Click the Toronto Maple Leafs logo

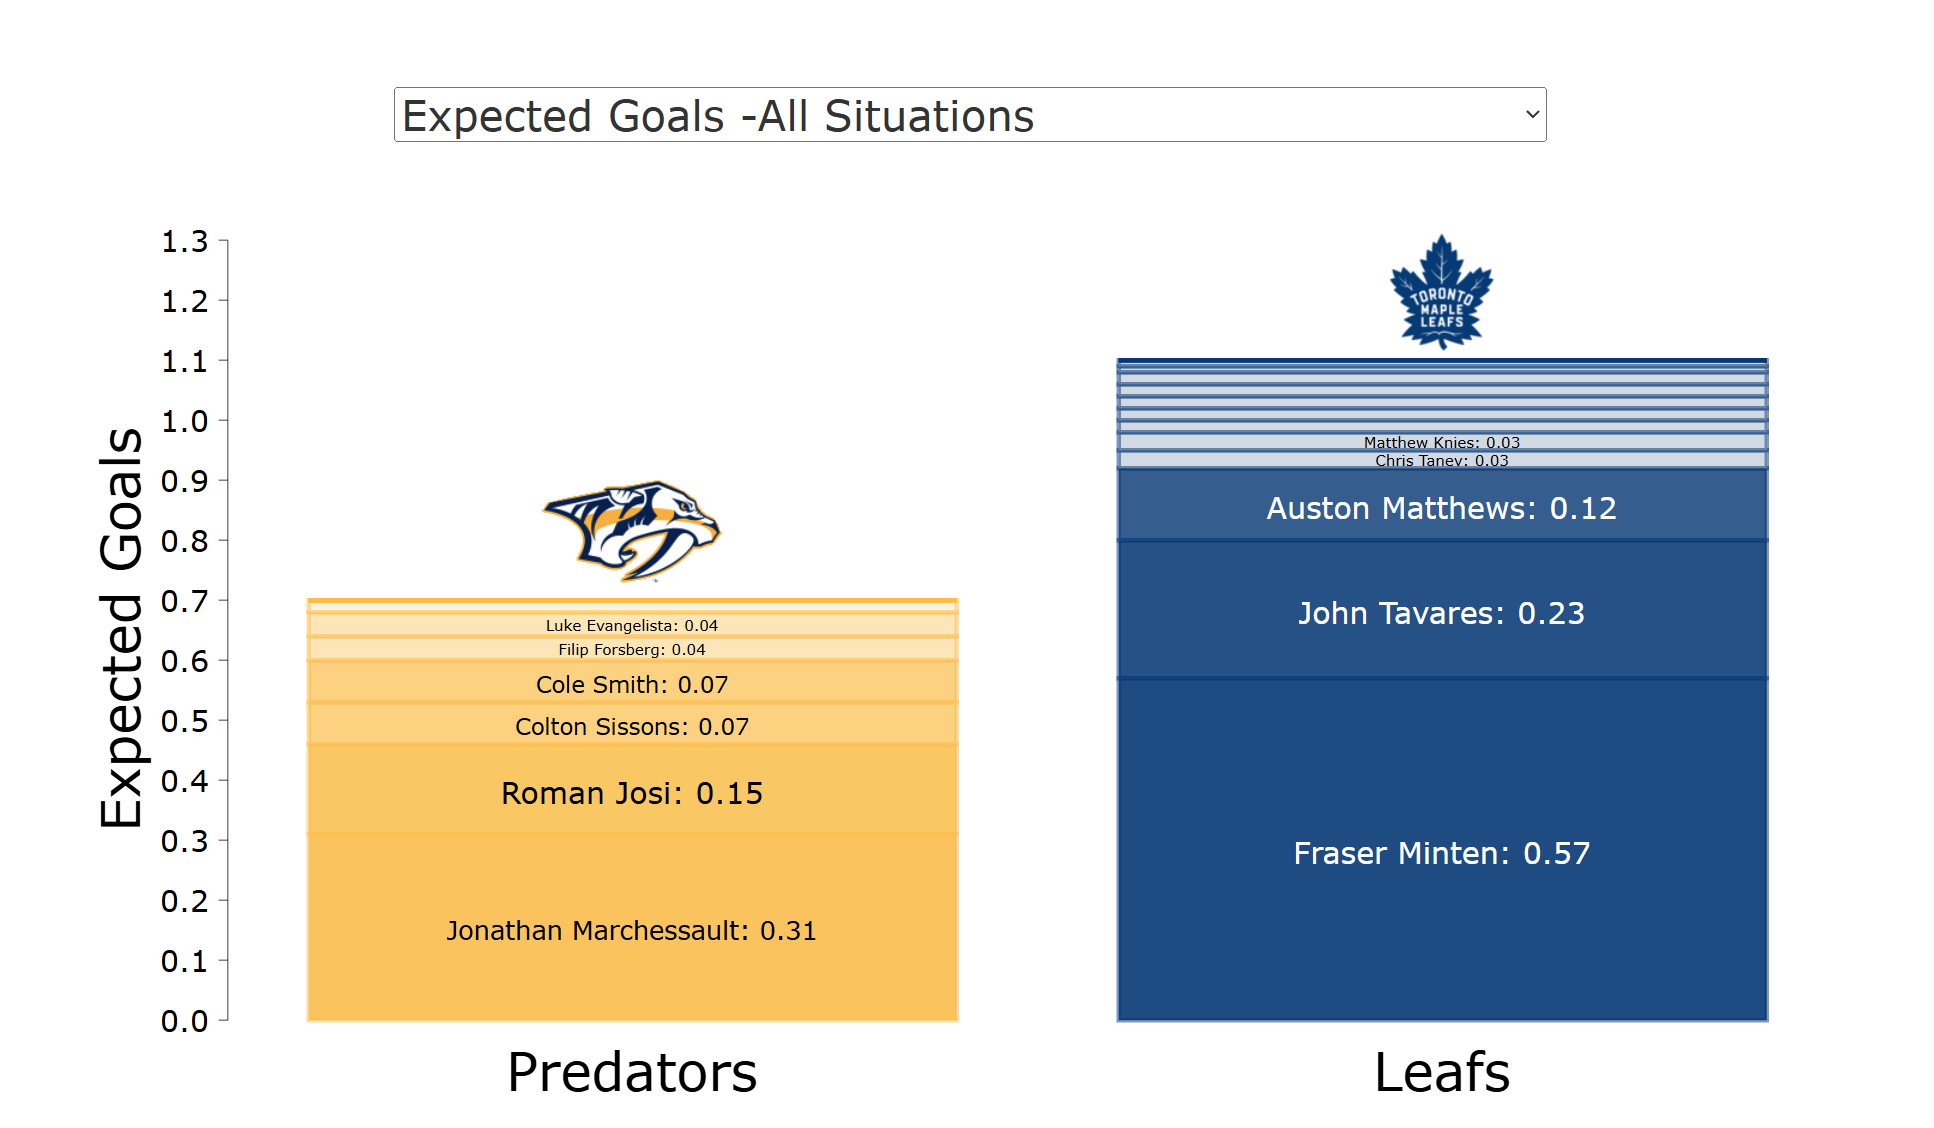(x=1441, y=292)
